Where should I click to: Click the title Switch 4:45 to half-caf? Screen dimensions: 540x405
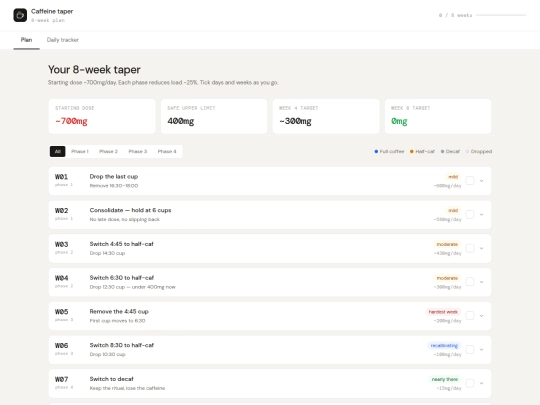click(121, 244)
